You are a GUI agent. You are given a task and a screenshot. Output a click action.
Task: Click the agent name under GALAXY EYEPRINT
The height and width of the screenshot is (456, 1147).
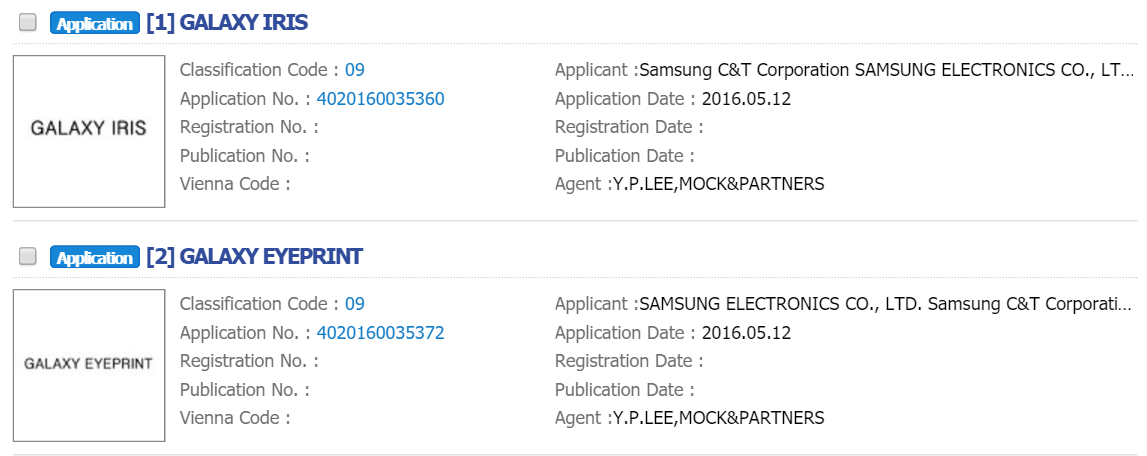click(x=718, y=418)
